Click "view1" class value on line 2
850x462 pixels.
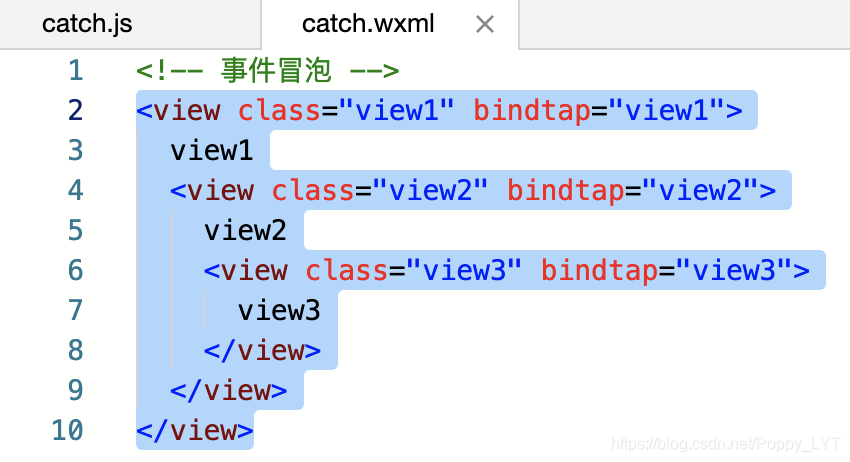point(398,111)
